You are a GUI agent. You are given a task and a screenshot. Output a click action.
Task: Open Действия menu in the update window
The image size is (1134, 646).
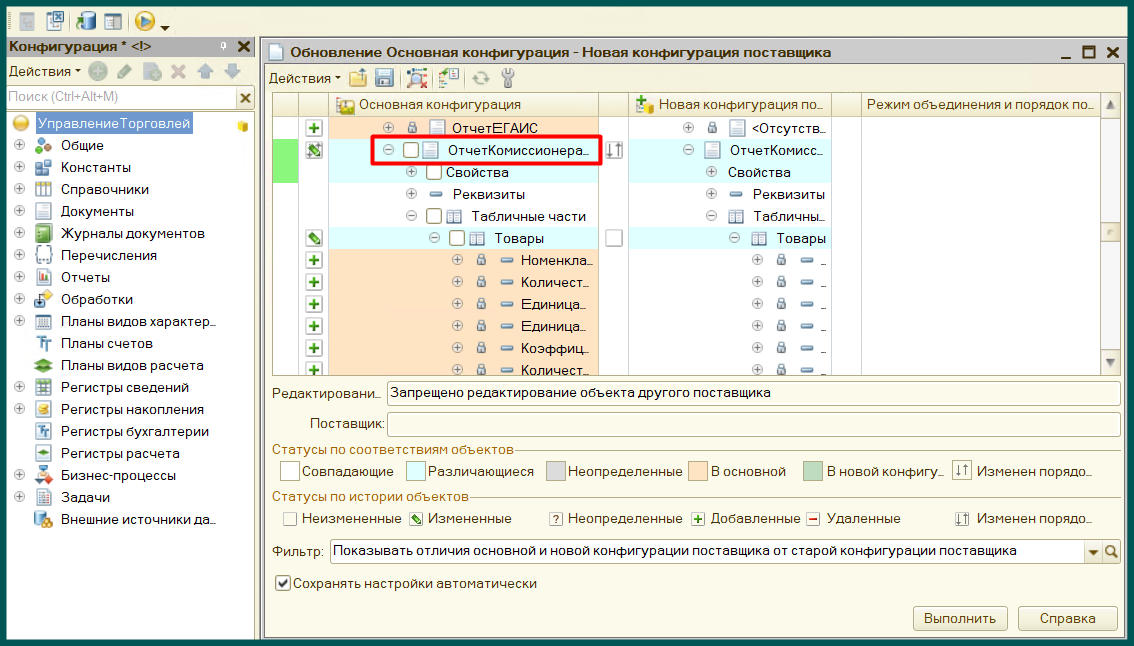[x=304, y=78]
